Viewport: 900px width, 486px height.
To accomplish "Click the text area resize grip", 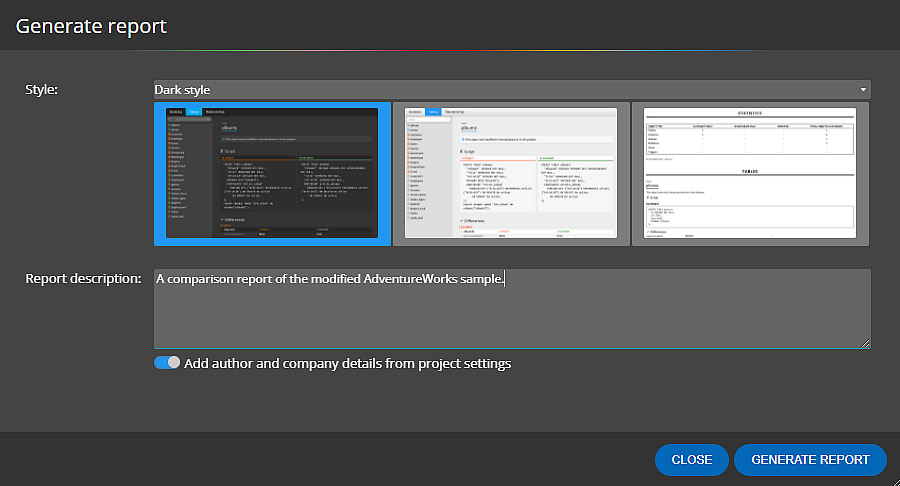I will point(866,343).
